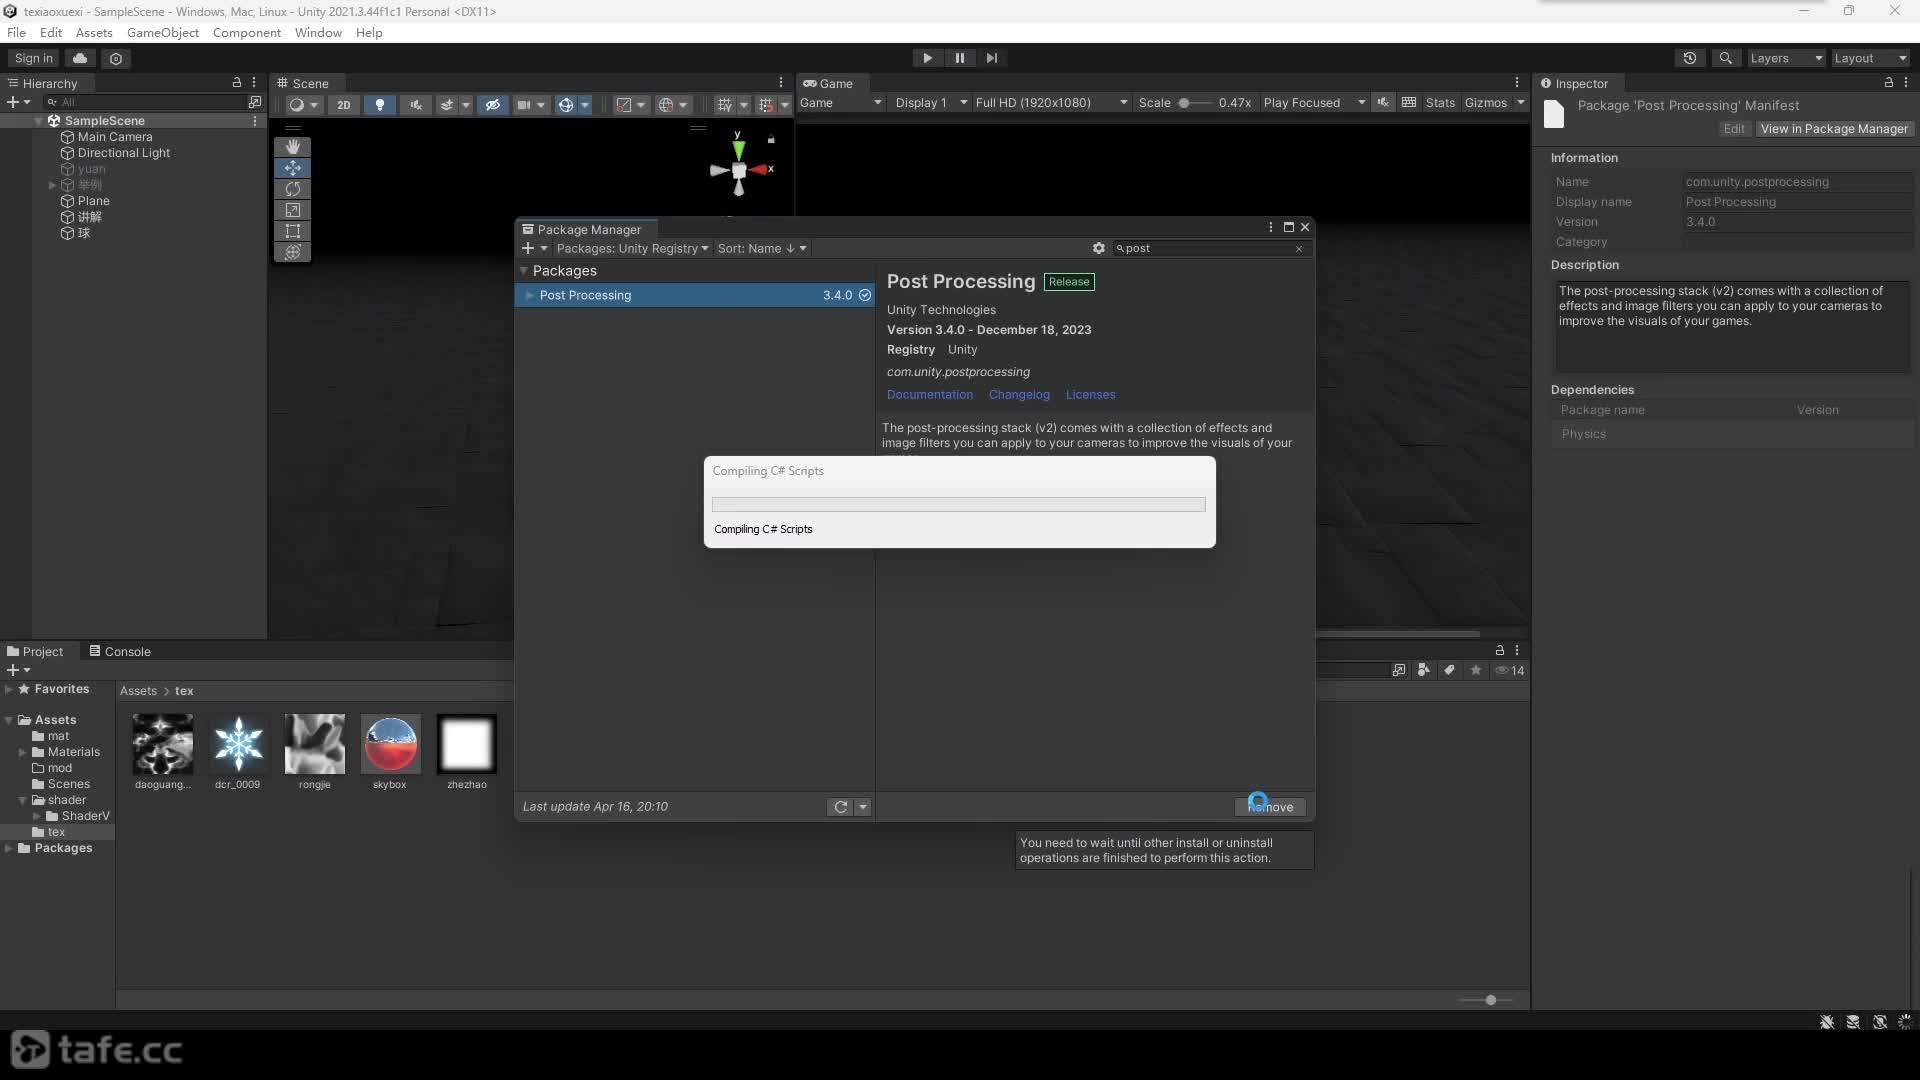Open Undo History icon in top toolbar
The width and height of the screenshot is (1920, 1080).
(1690, 58)
